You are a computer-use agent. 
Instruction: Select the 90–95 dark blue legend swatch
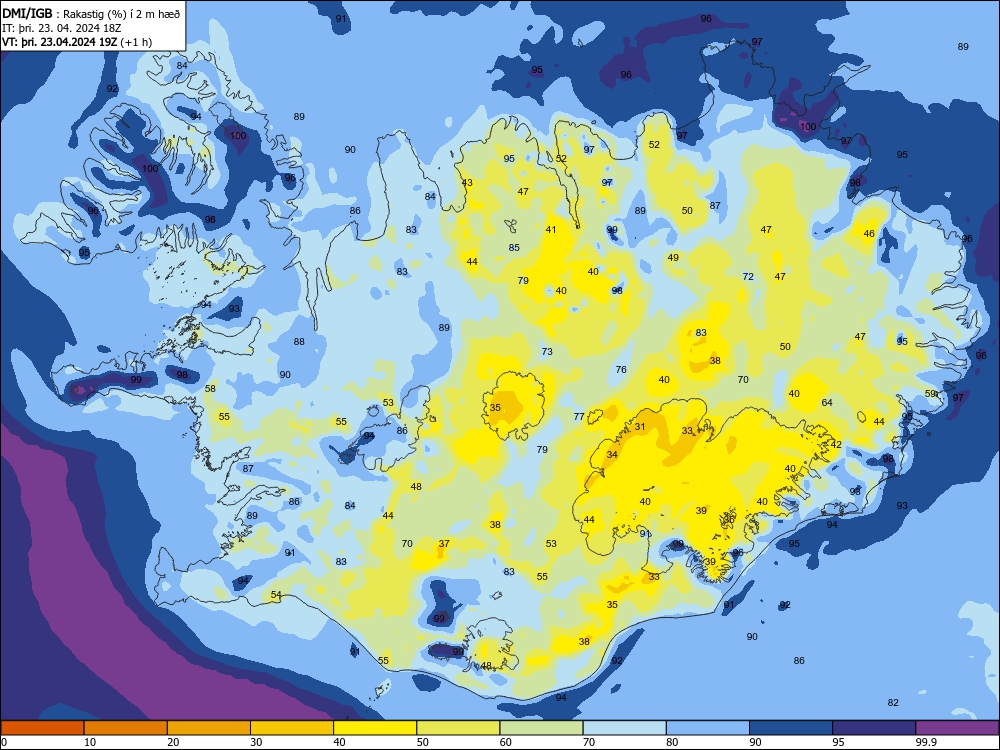pos(791,728)
